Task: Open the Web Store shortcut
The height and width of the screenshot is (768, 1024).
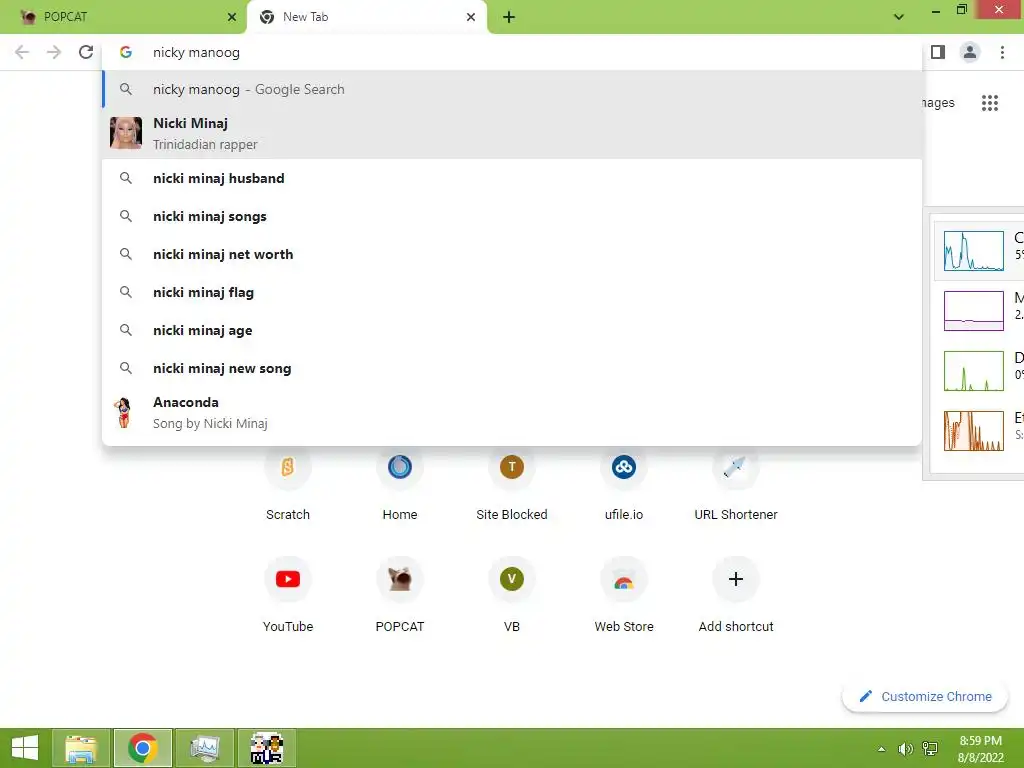Action: 624,594
